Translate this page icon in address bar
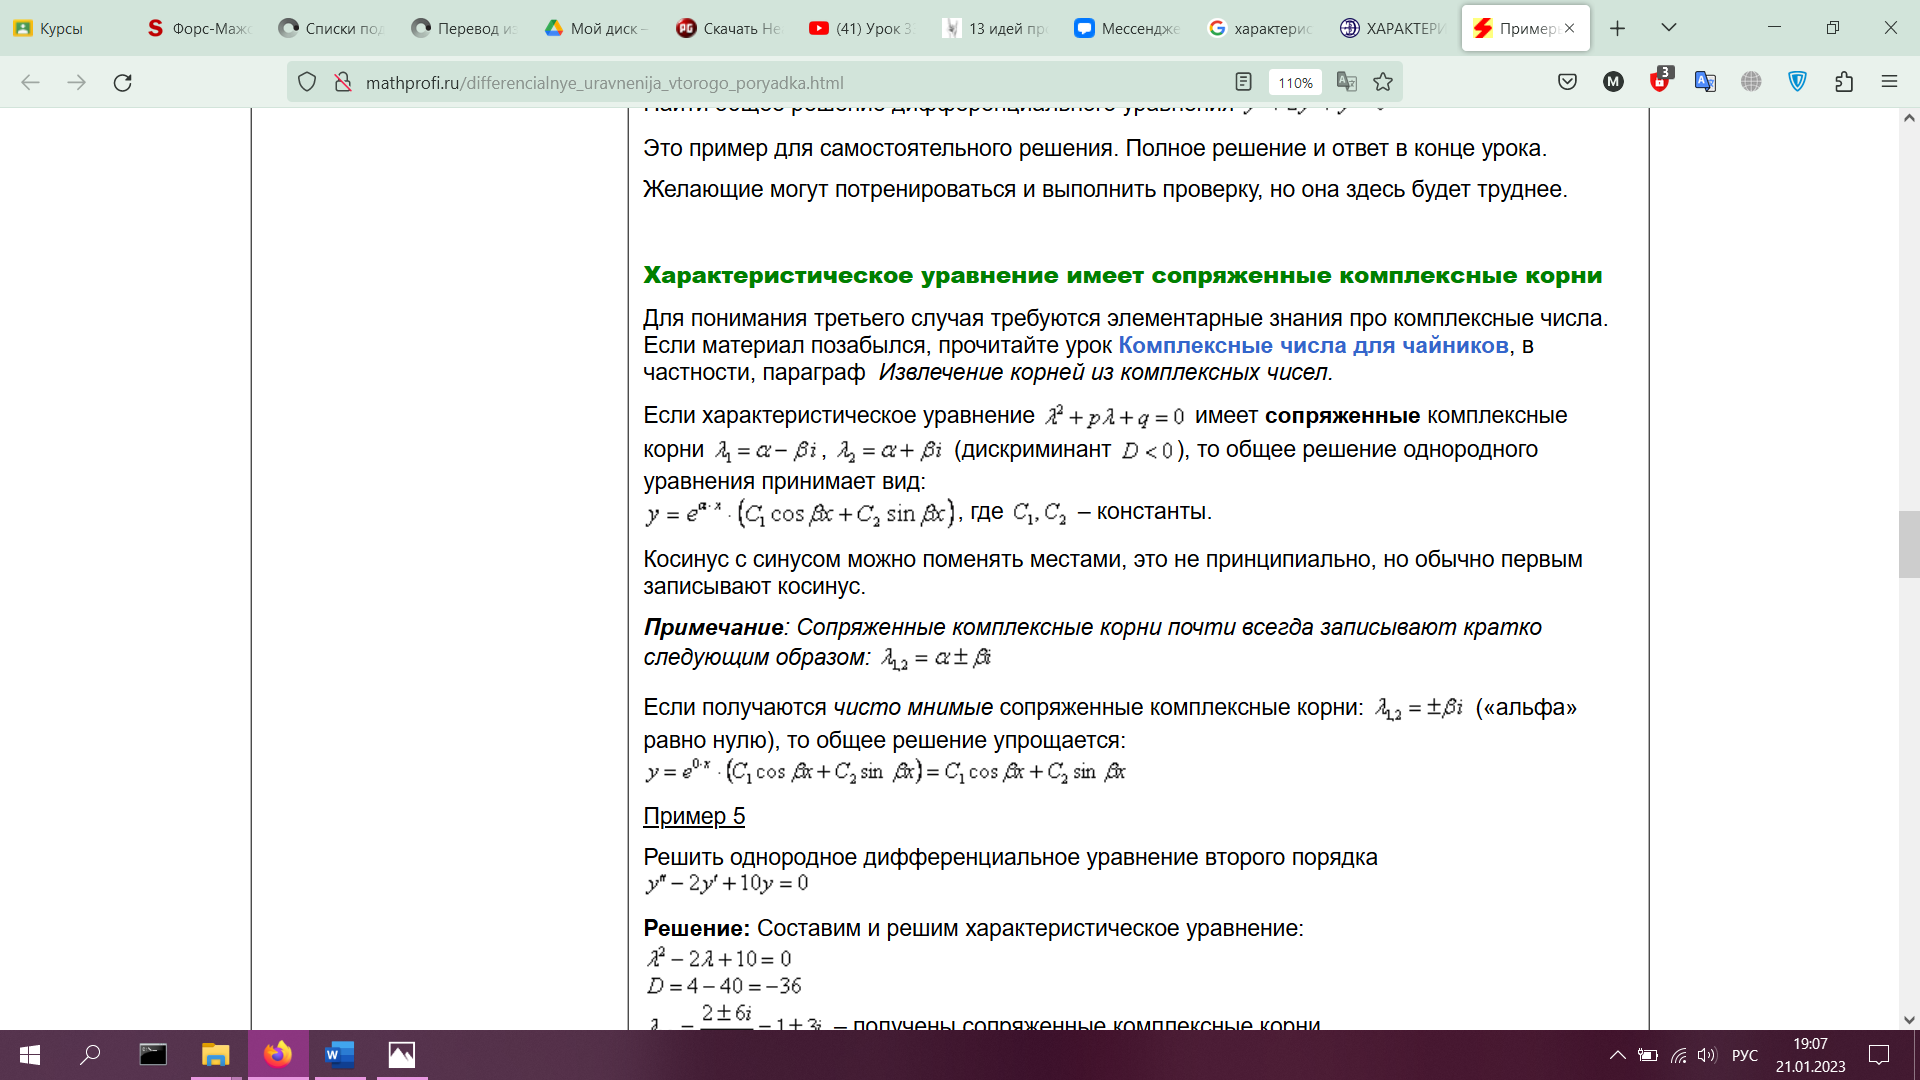The width and height of the screenshot is (1920, 1080). point(1347,82)
